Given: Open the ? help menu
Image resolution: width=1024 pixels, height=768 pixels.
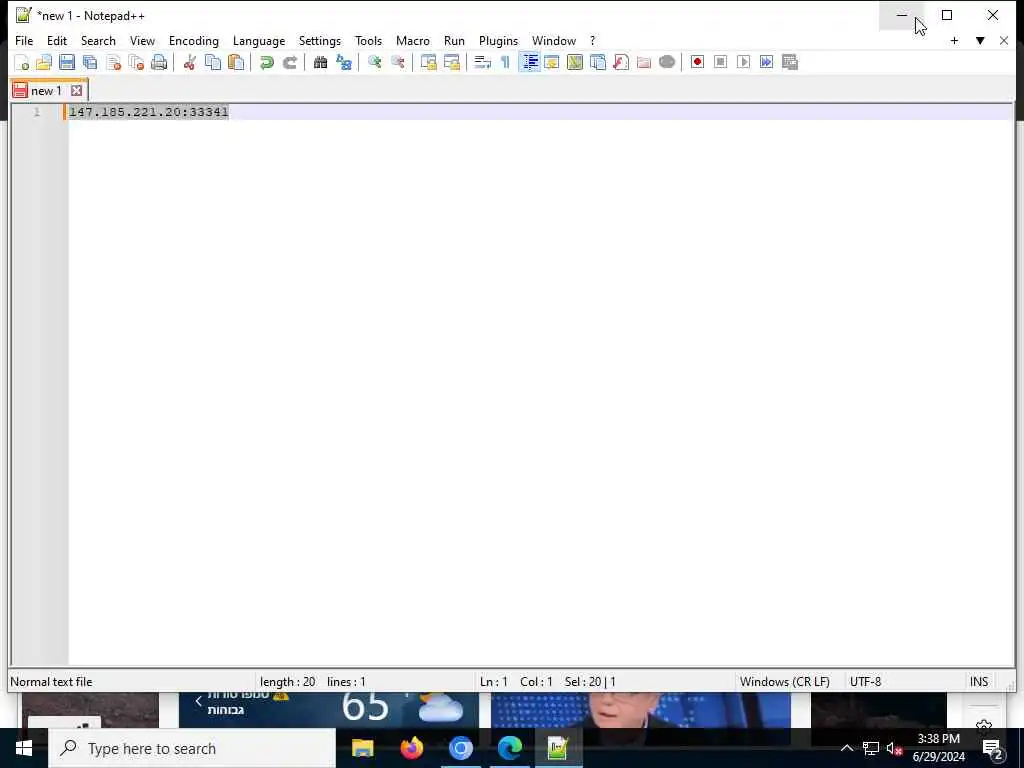Looking at the screenshot, I should pyautogui.click(x=592, y=40).
